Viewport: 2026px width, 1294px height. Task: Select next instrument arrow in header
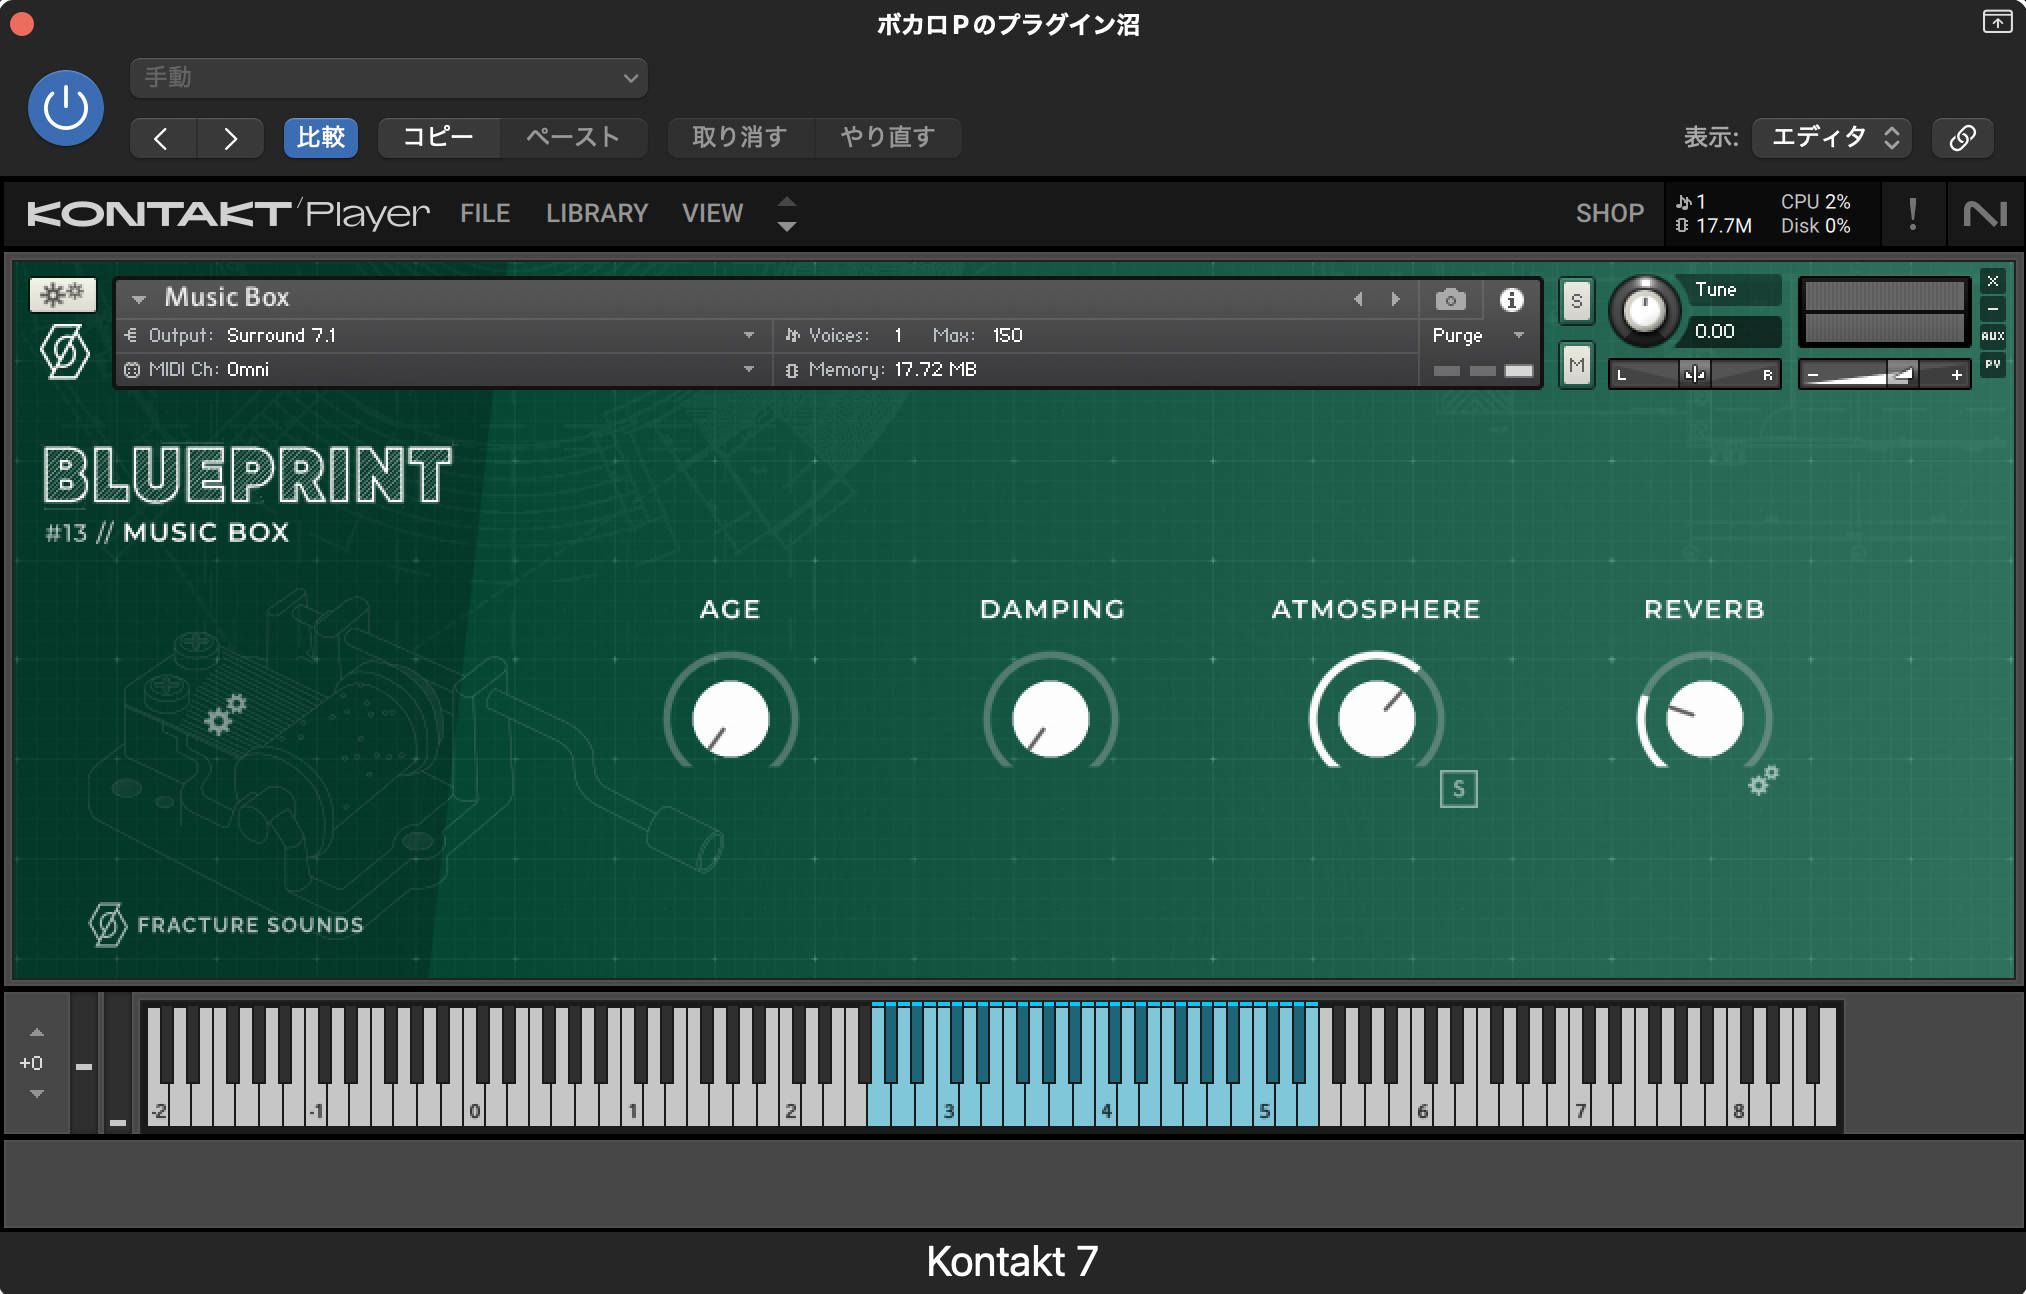pos(1395,299)
